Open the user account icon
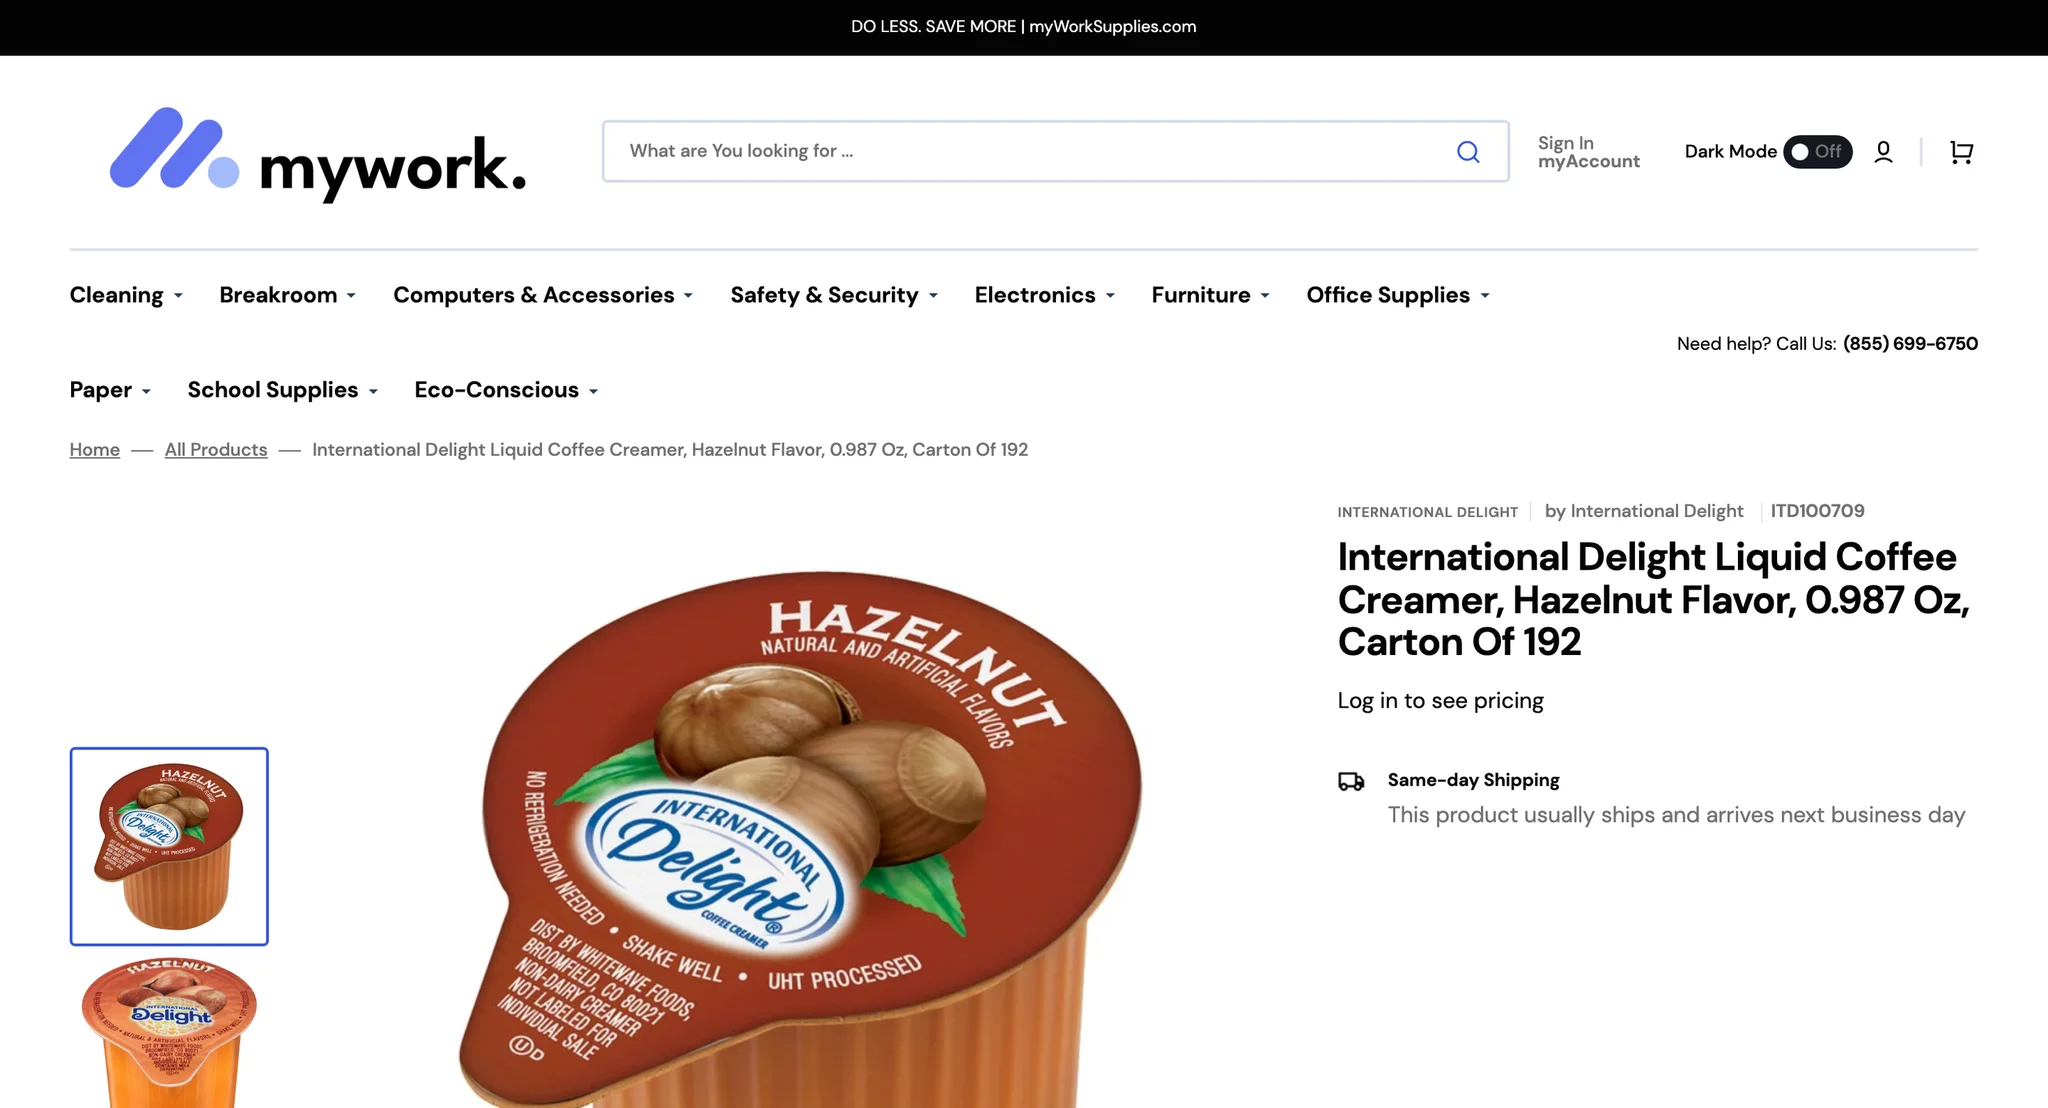Viewport: 2048px width, 1108px height. [1883, 152]
